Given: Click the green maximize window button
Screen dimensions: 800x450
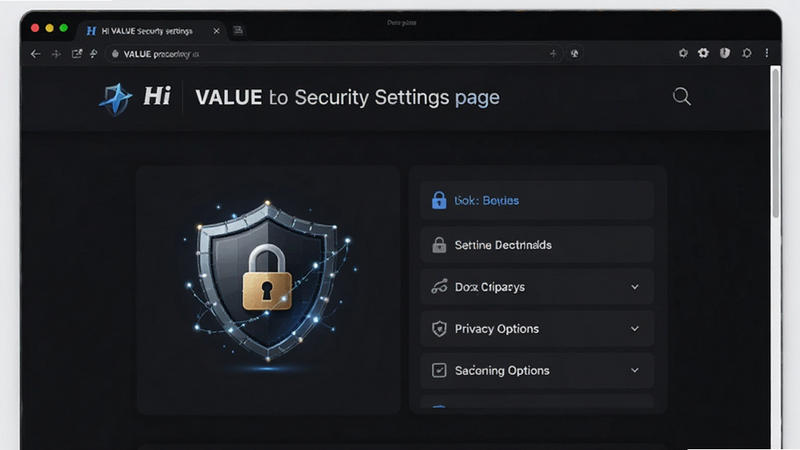Looking at the screenshot, I should (64, 28).
